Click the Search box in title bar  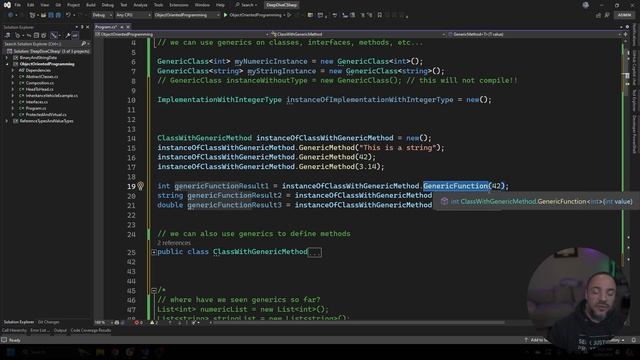coord(246,5)
